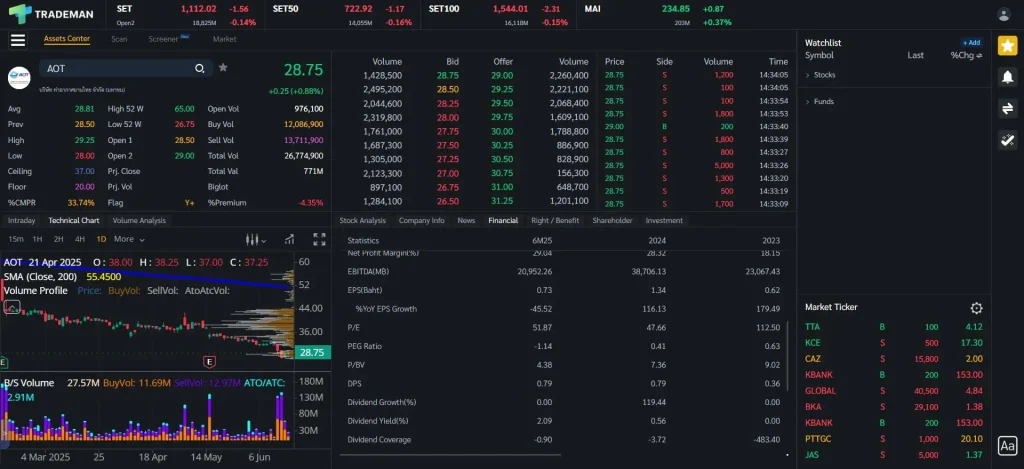
Task: Switch chart timeframe to 4H
Action: click(78, 239)
